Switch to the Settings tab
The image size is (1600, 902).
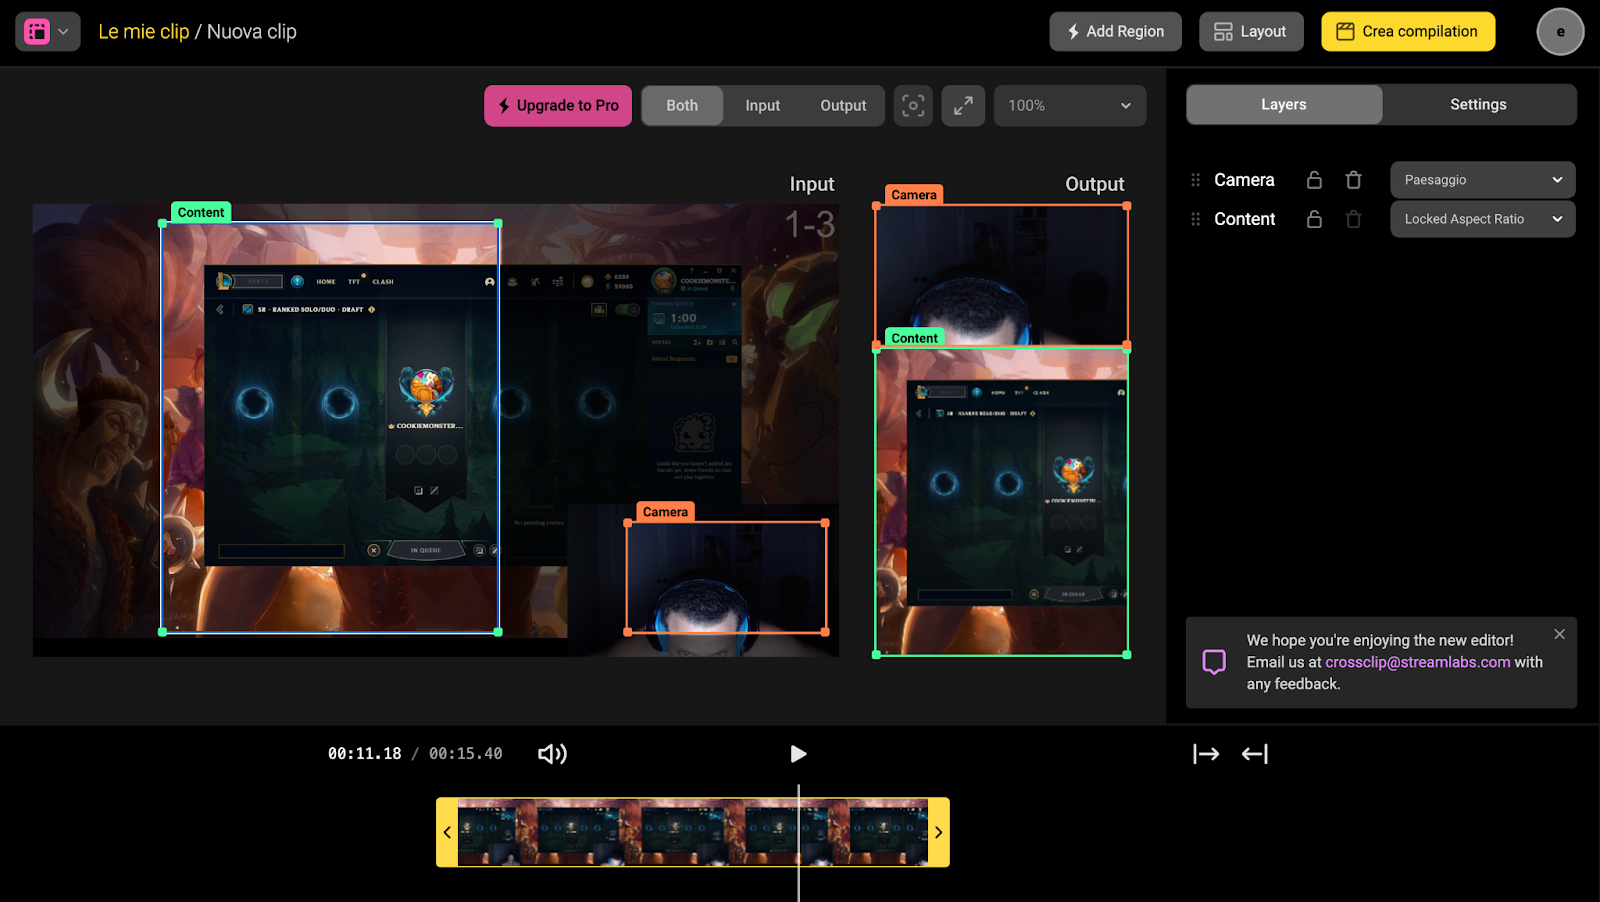1478,105
